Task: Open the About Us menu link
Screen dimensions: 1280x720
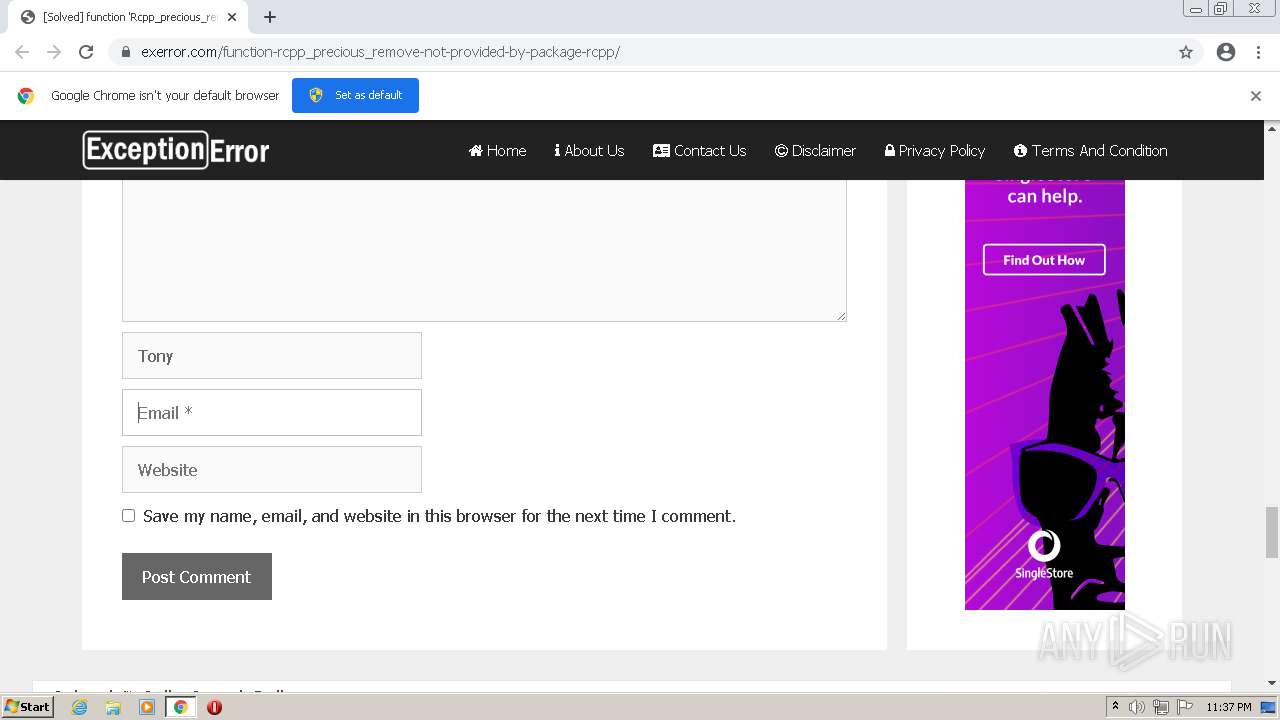Action: [589, 150]
